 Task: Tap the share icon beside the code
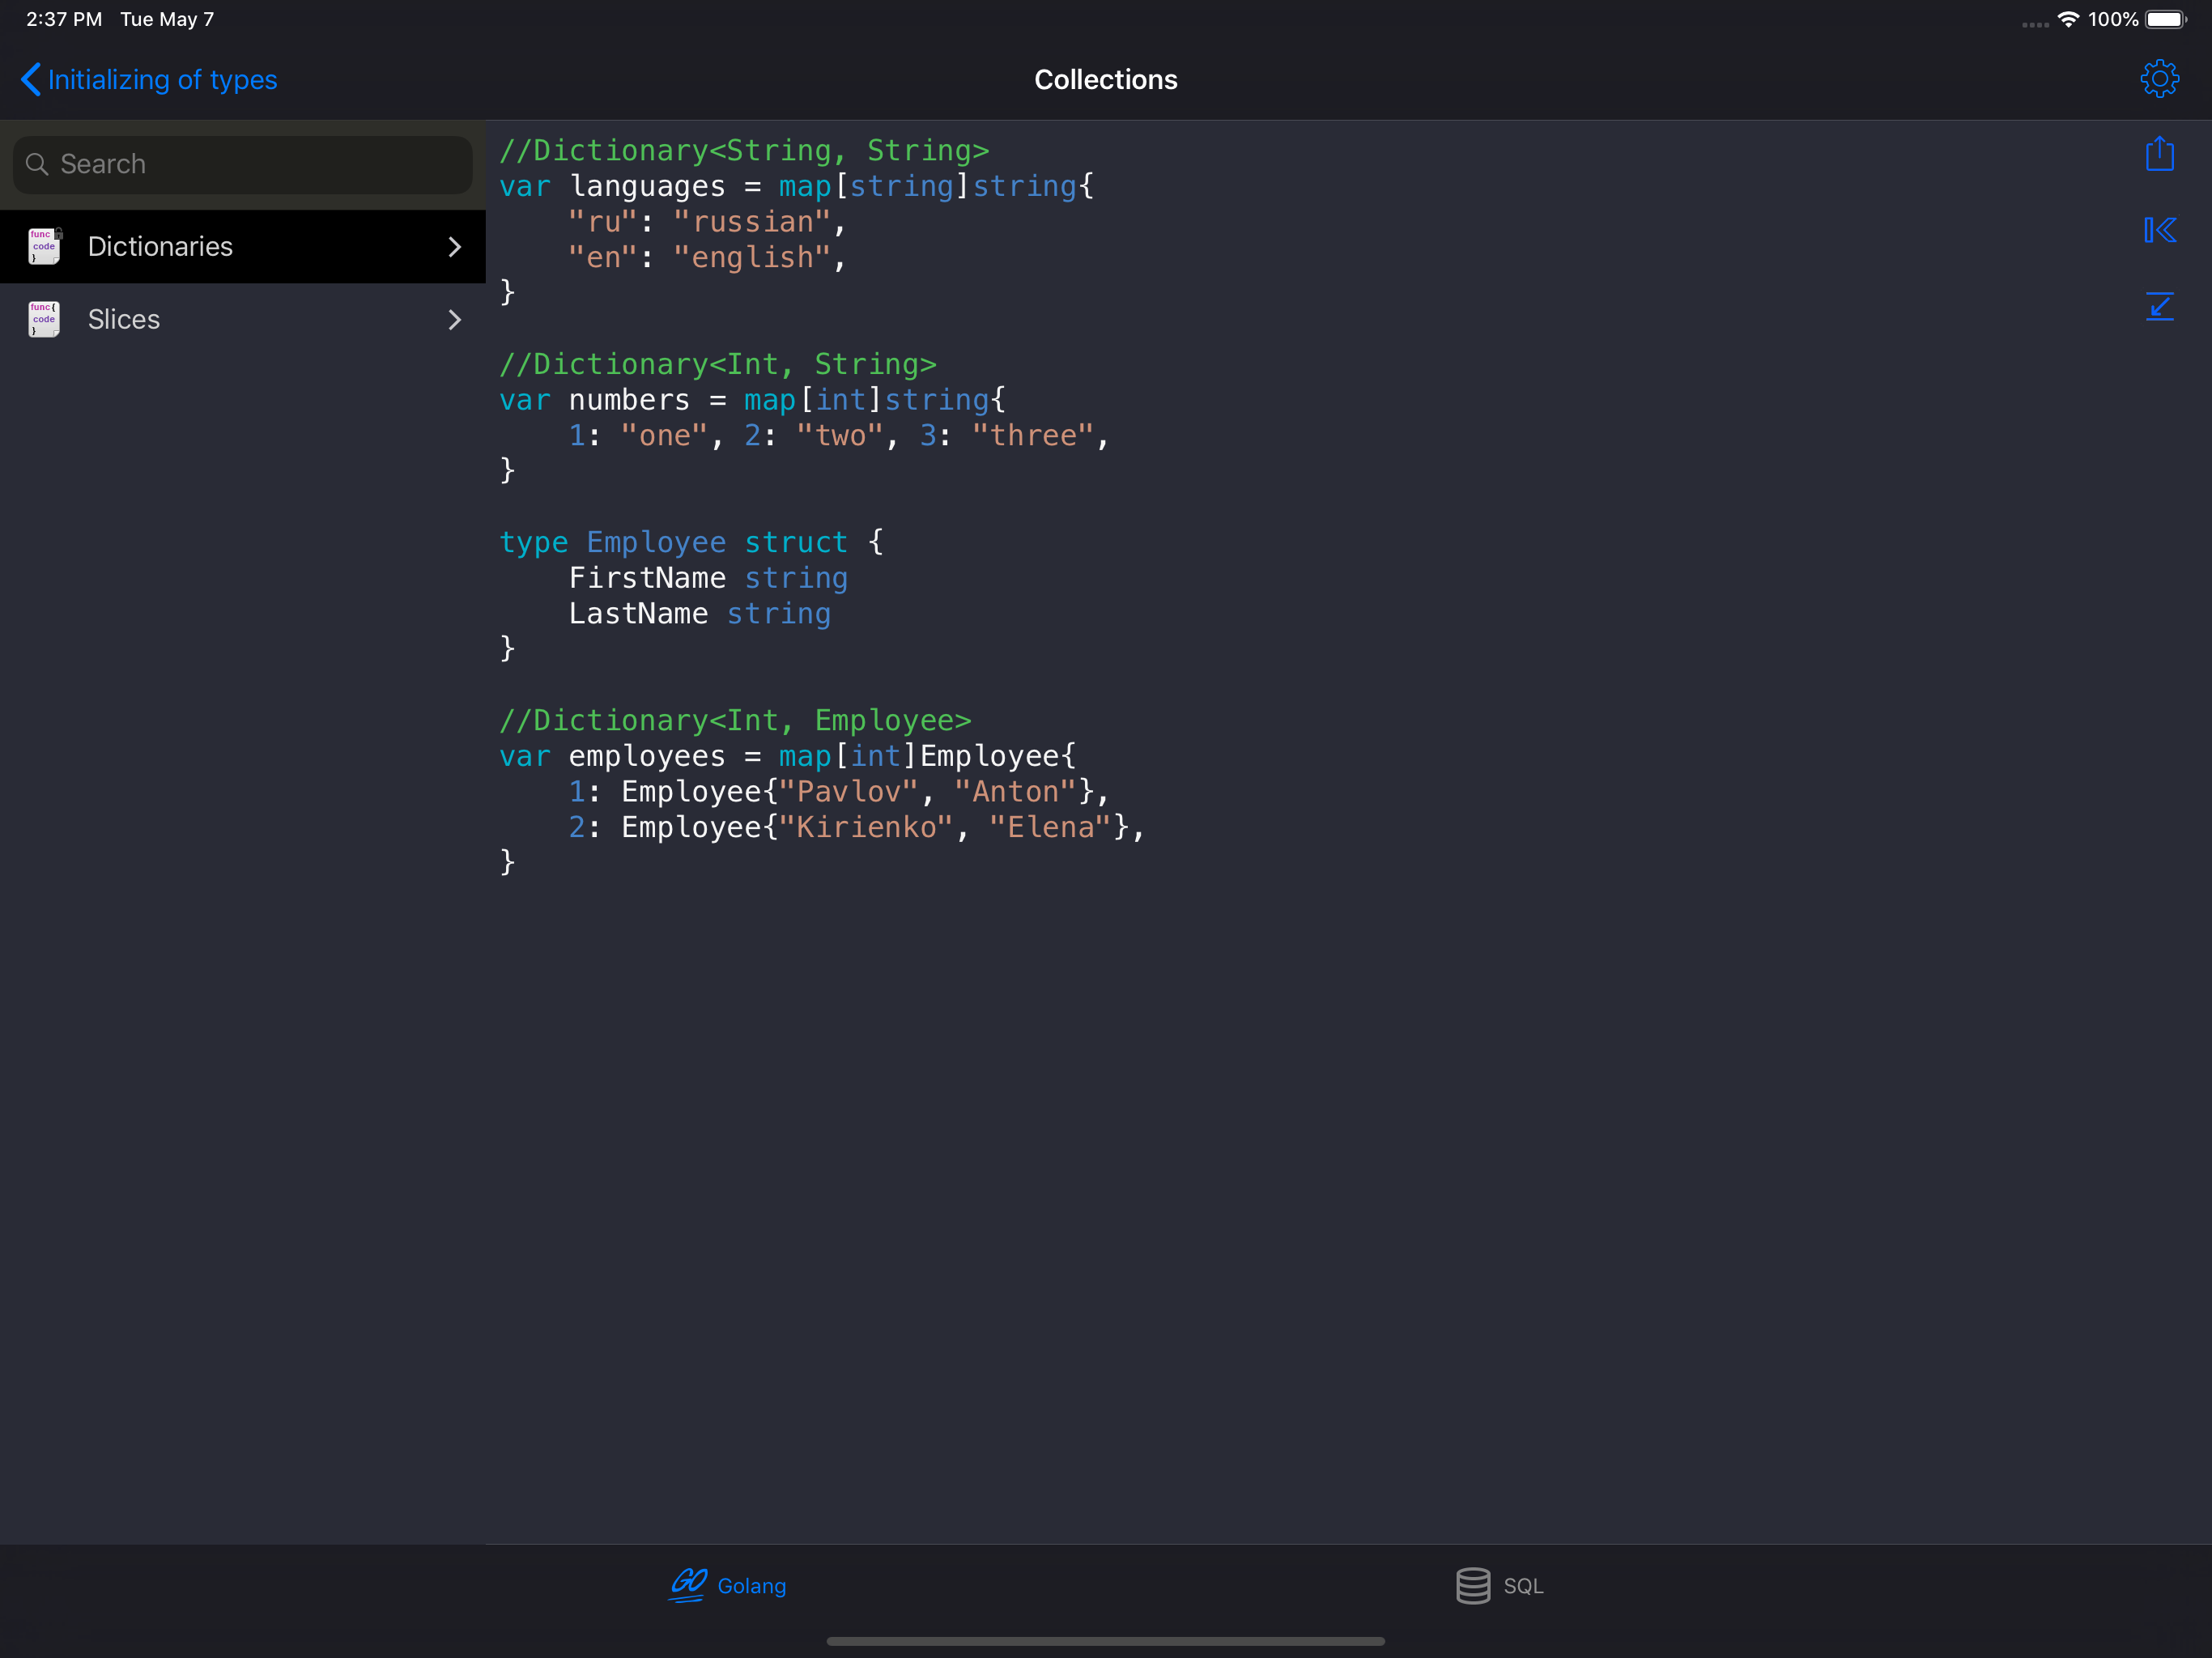coord(2159,154)
